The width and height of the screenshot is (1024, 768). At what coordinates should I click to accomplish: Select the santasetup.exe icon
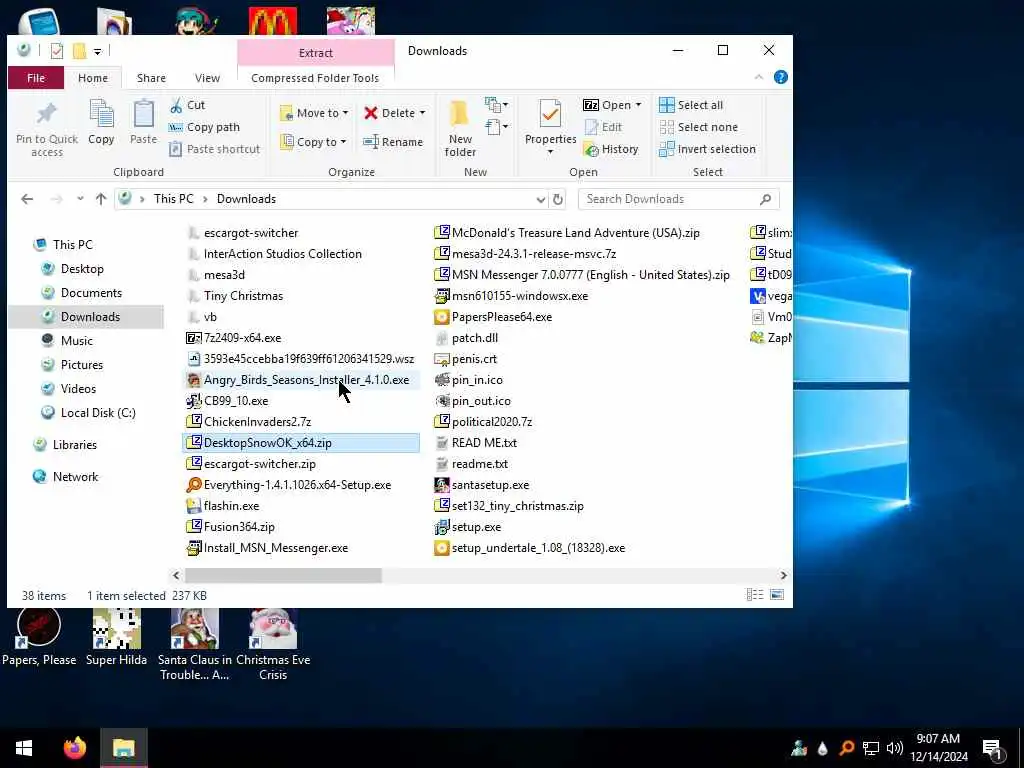442,485
